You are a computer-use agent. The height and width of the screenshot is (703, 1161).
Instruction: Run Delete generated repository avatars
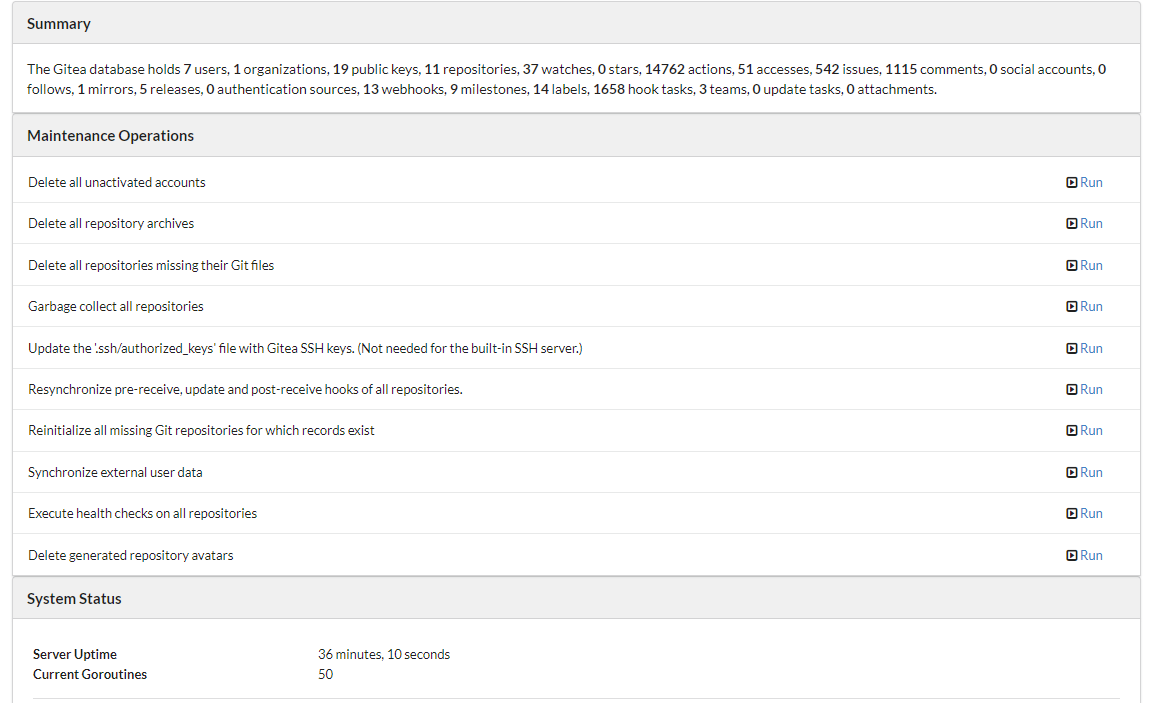[x=1091, y=556]
